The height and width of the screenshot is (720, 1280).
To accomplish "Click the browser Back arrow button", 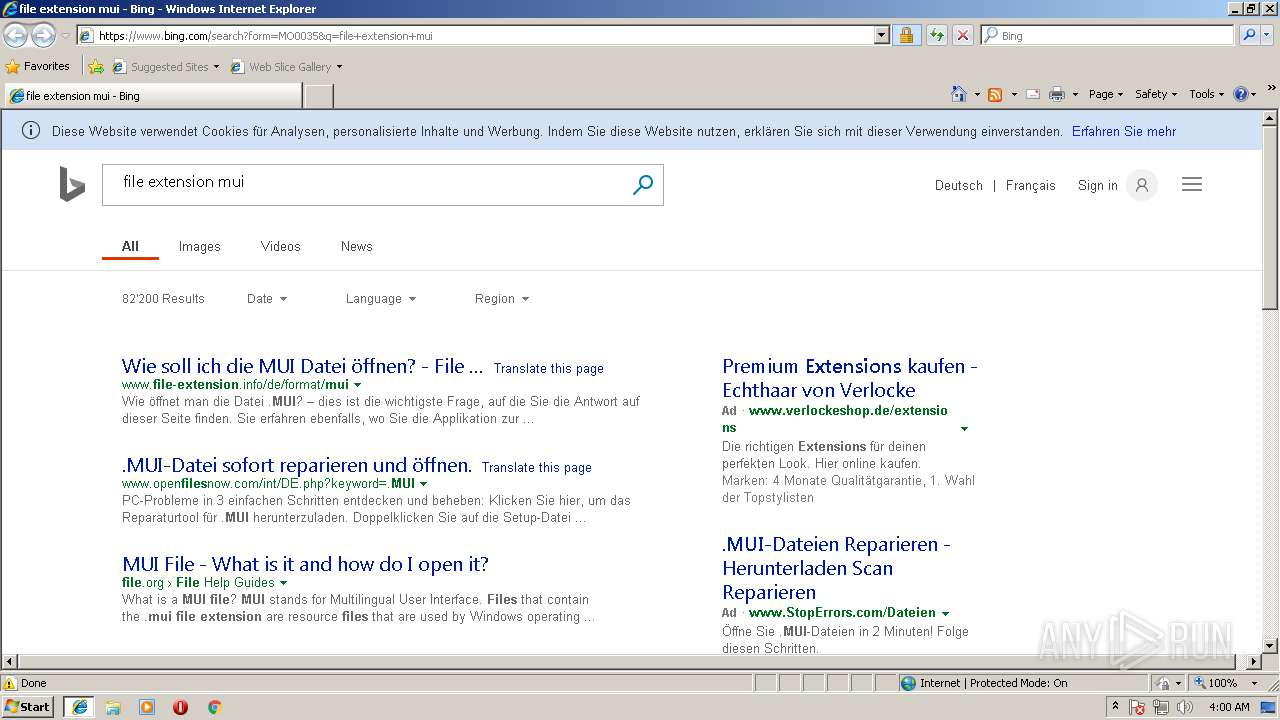I will tap(15, 36).
